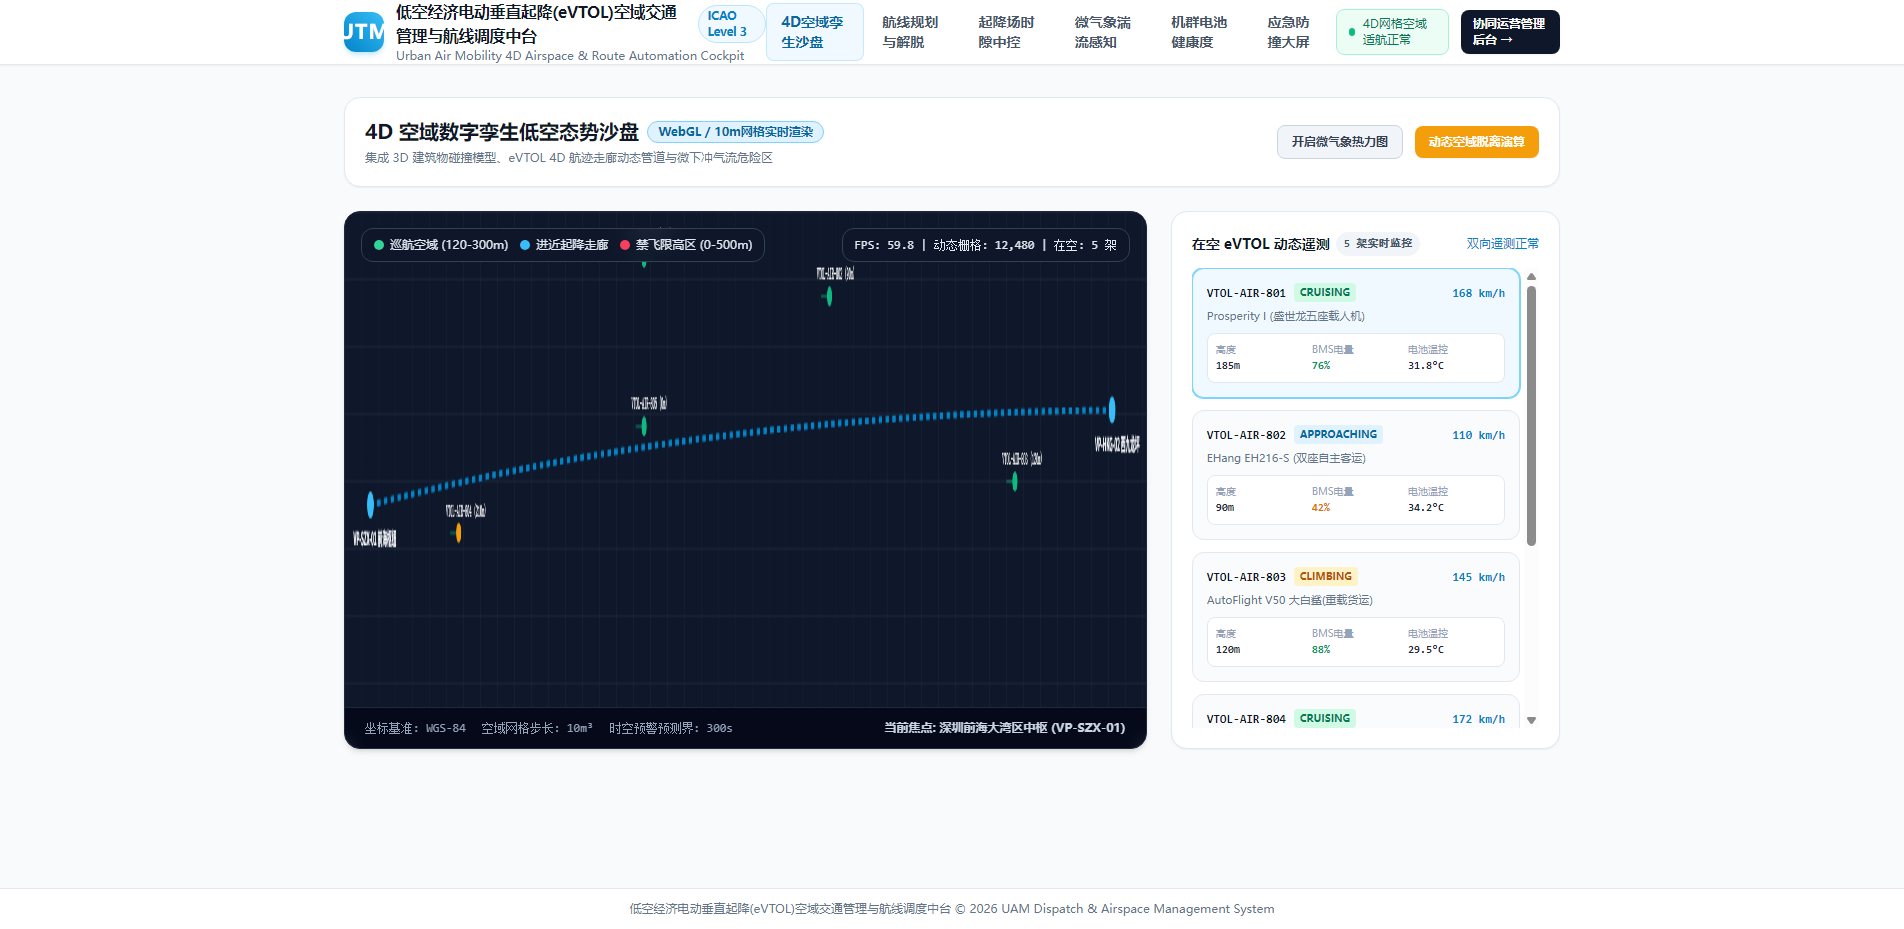Click the EHang EH216-S model name
The width and height of the screenshot is (1904, 929).
(1286, 458)
